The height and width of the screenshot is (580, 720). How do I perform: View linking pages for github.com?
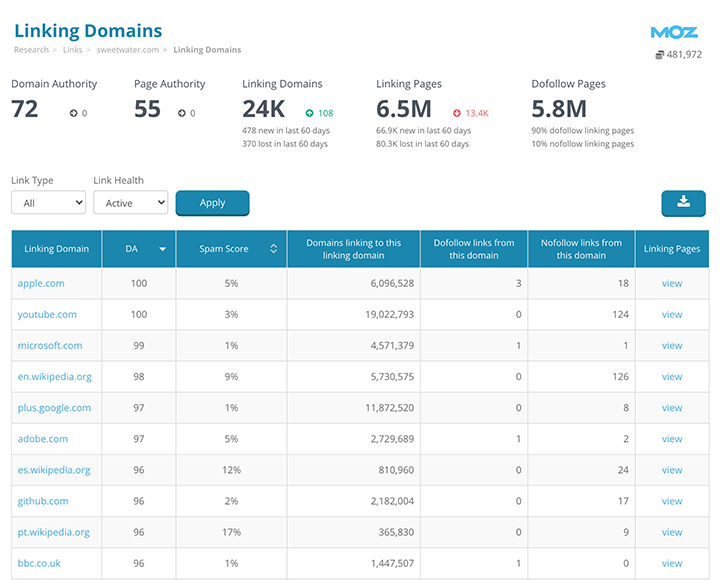pyautogui.click(x=671, y=501)
